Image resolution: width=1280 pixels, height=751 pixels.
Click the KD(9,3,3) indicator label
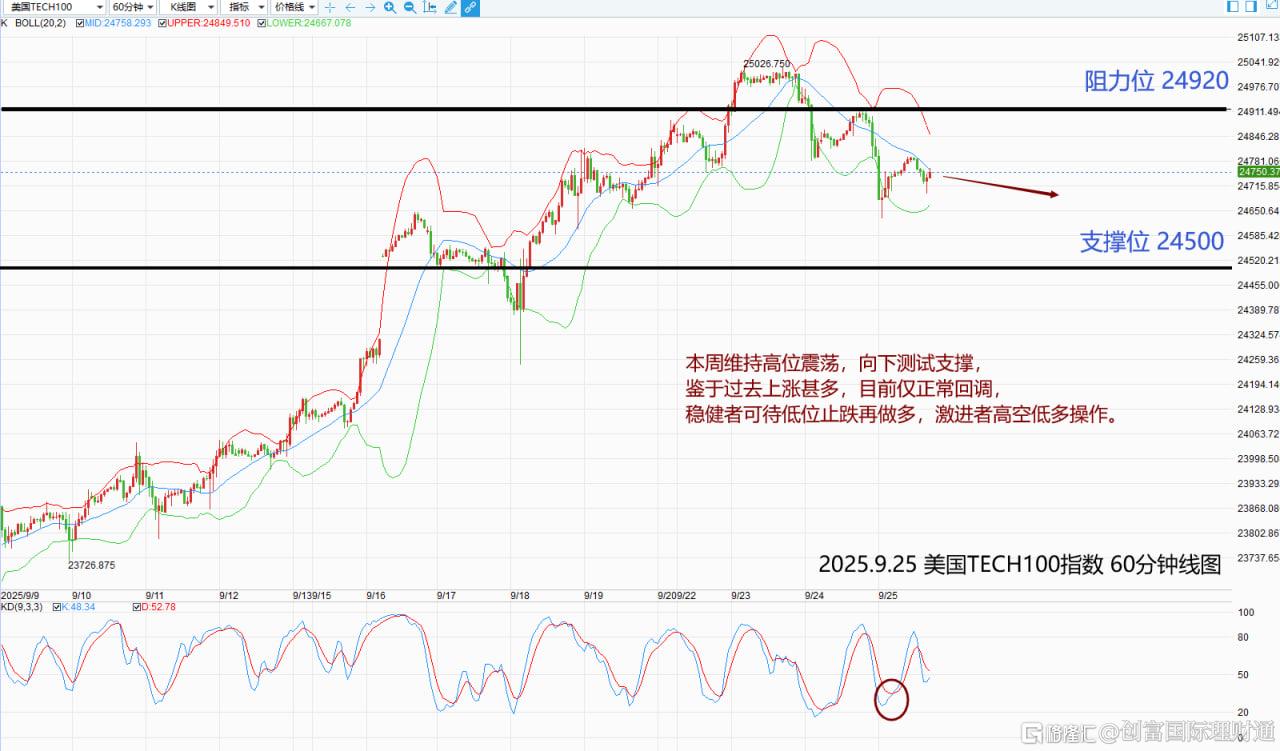(x=22, y=606)
